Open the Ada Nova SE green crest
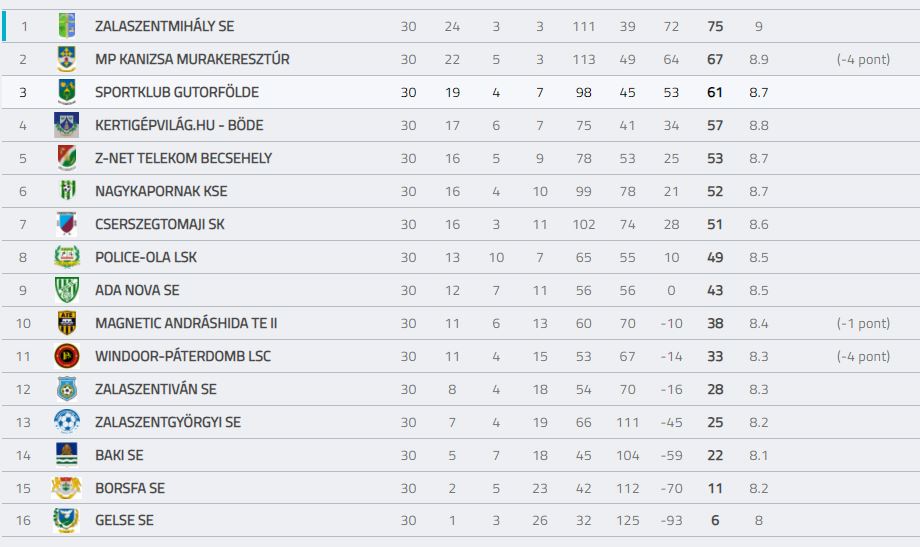The image size is (920, 547). 67,290
